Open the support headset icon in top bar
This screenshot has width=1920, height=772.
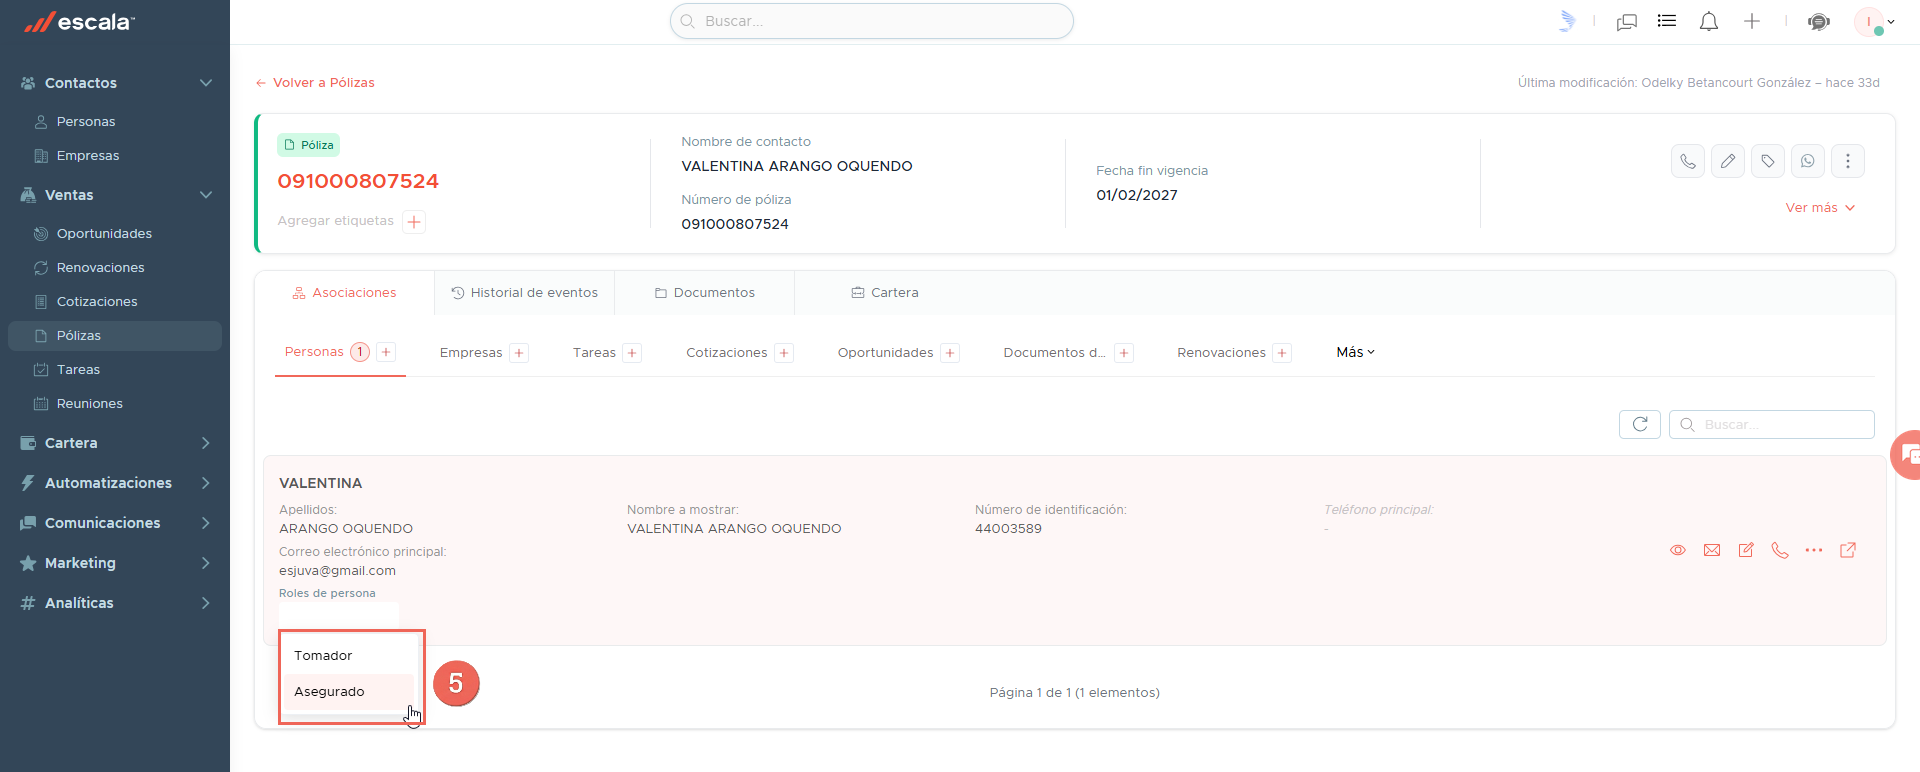click(x=1819, y=21)
